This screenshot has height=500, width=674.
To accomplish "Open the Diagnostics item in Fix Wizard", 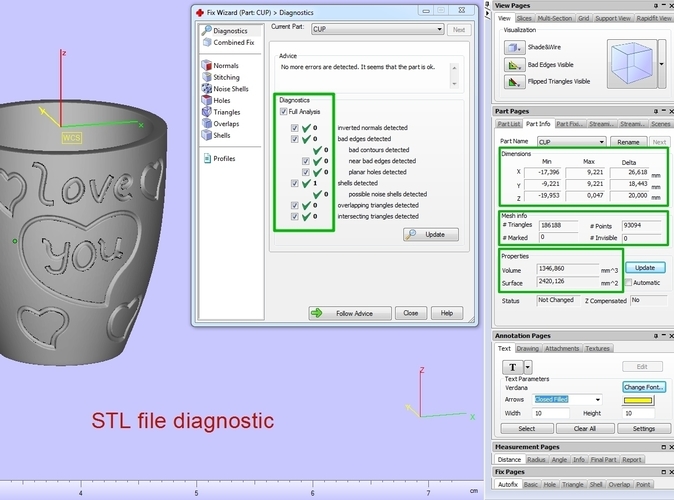I will click(x=230, y=31).
